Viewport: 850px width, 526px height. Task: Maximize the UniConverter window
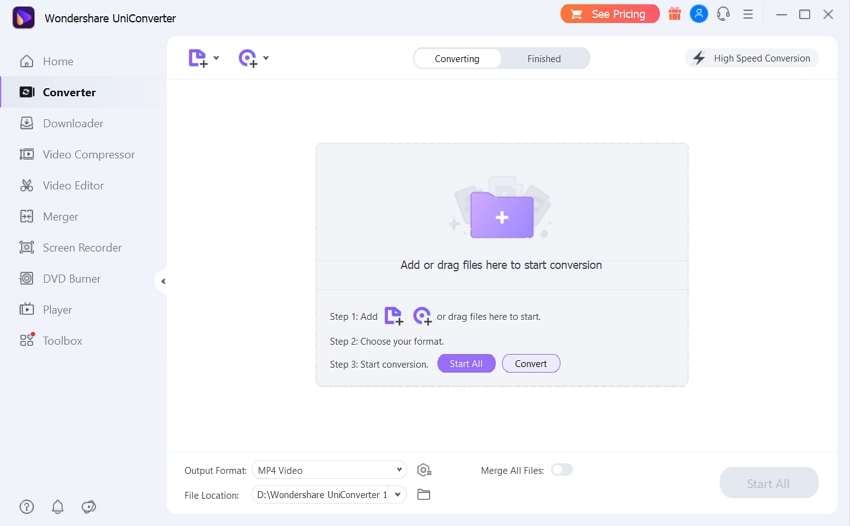pos(804,15)
